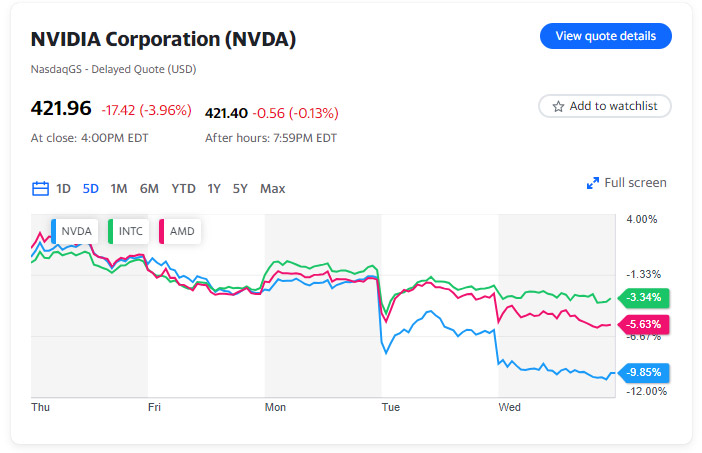Click the calendar date range icon
Image resolution: width=702 pixels, height=453 pixels.
click(x=40, y=188)
